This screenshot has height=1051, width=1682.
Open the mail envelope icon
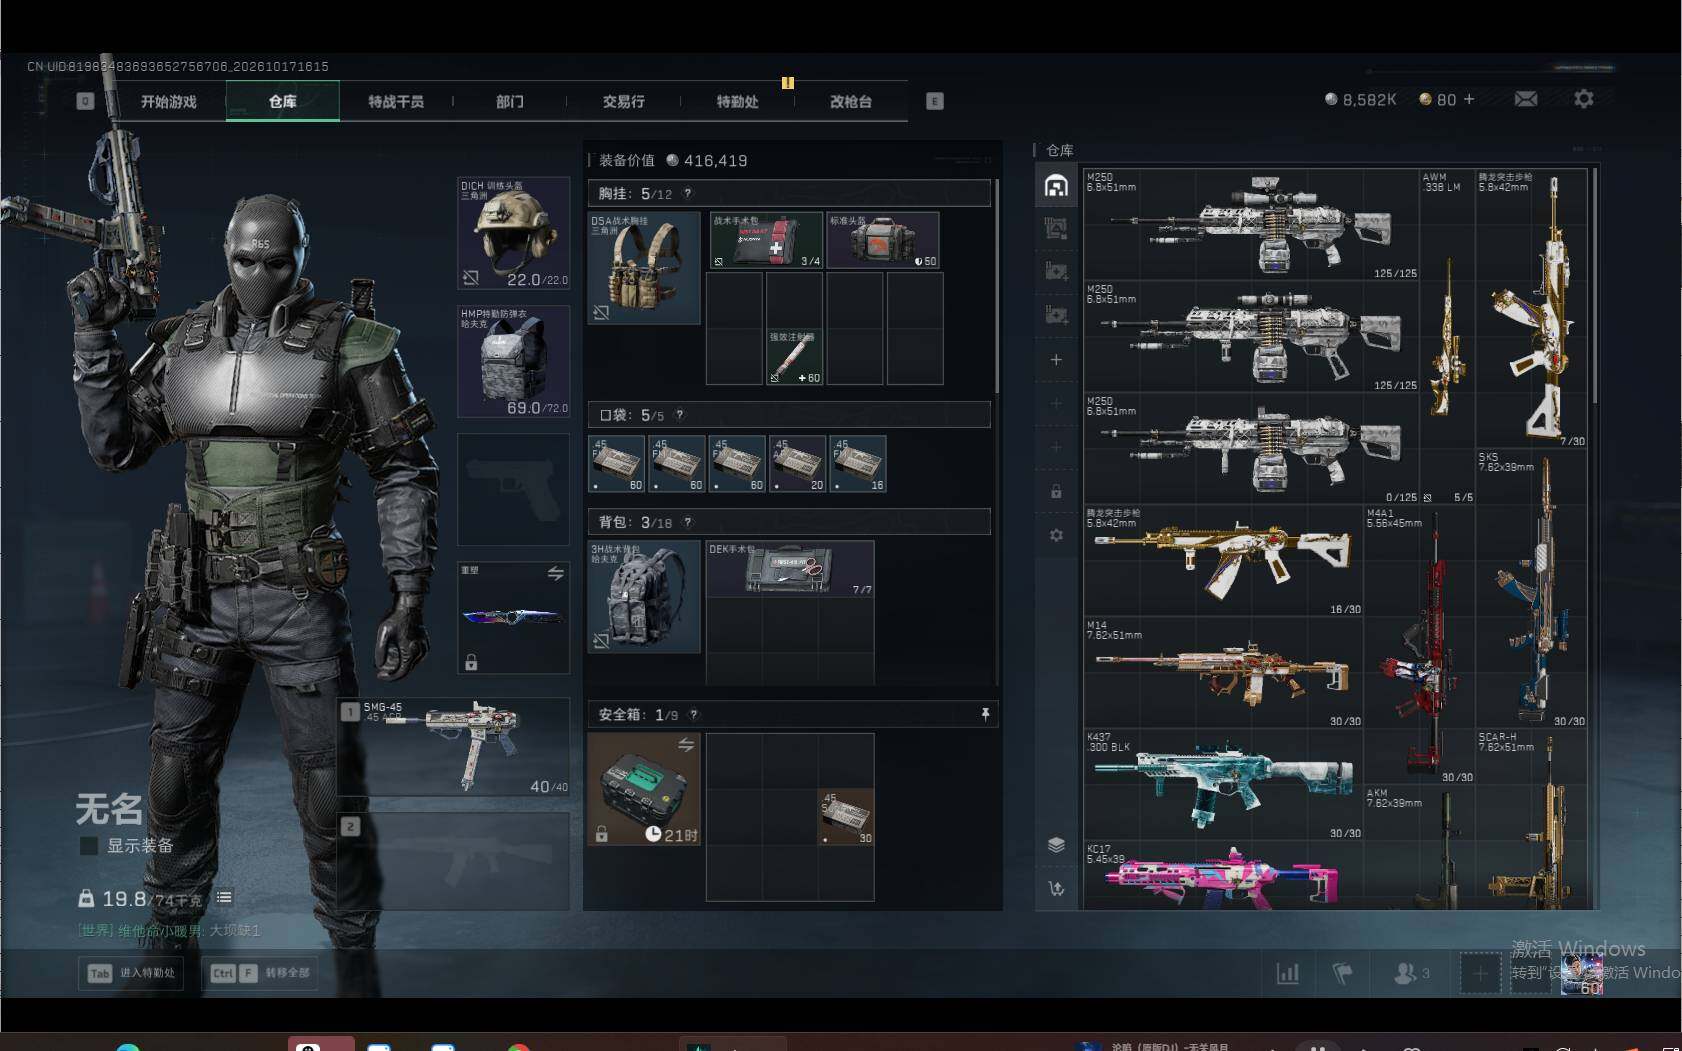(1526, 99)
